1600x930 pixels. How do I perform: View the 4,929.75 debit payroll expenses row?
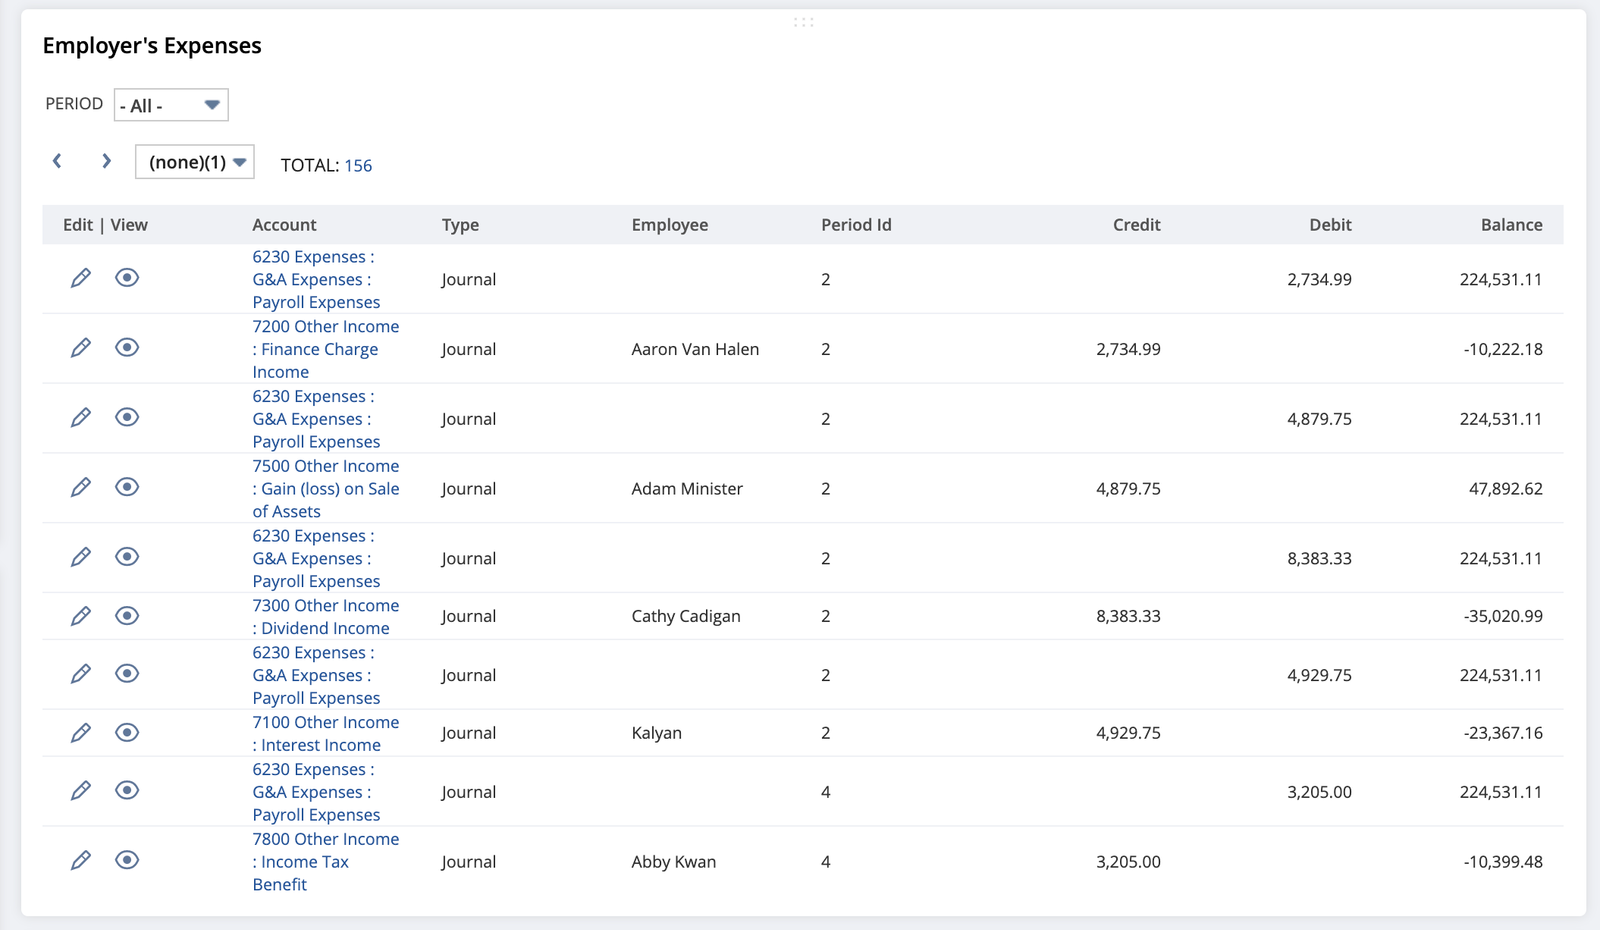[127, 674]
